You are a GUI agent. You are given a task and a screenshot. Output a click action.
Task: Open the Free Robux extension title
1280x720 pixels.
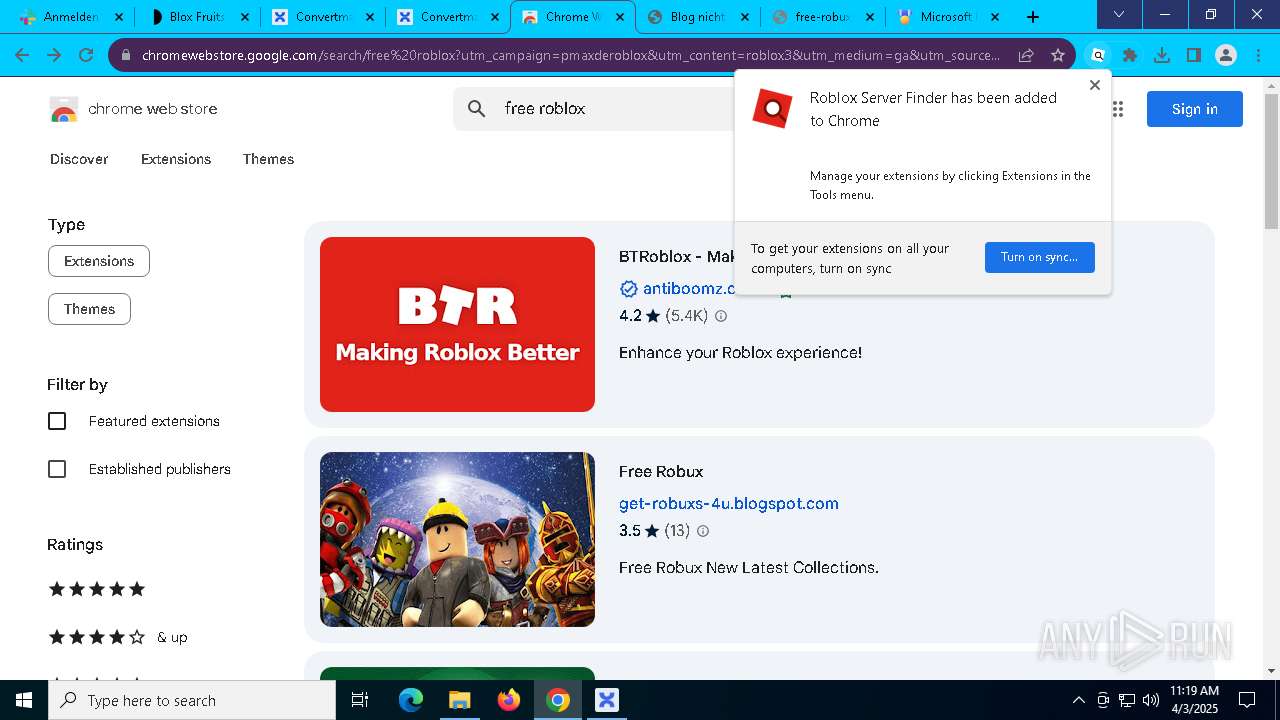[661, 472]
